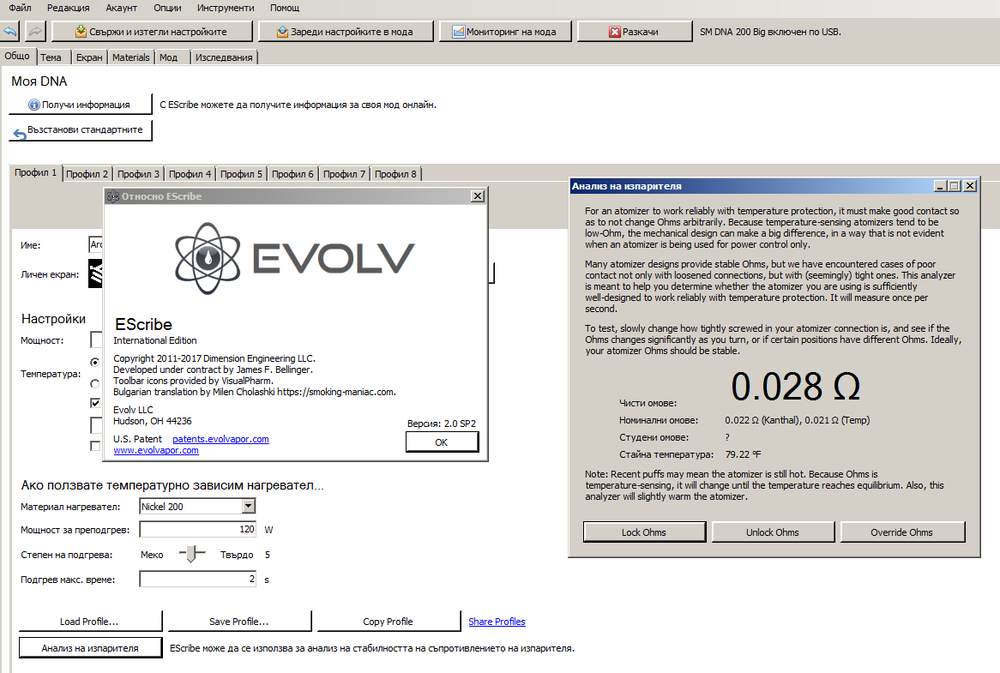Toggle the checked checkbox under Температура

pos(95,403)
